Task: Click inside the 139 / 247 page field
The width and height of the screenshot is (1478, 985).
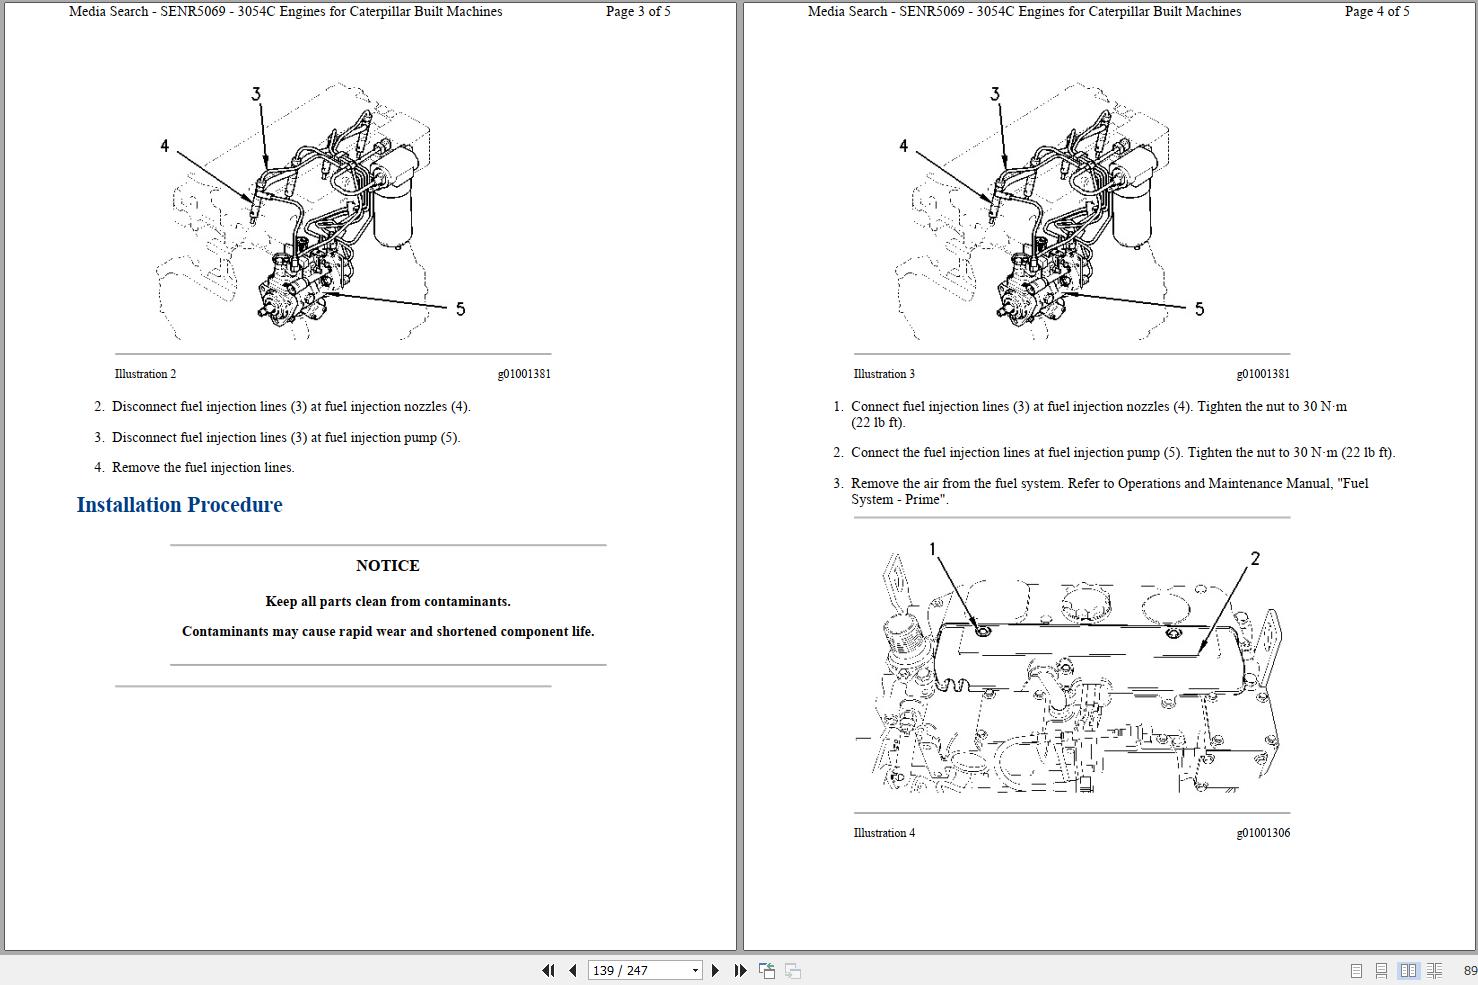Action: [x=630, y=970]
